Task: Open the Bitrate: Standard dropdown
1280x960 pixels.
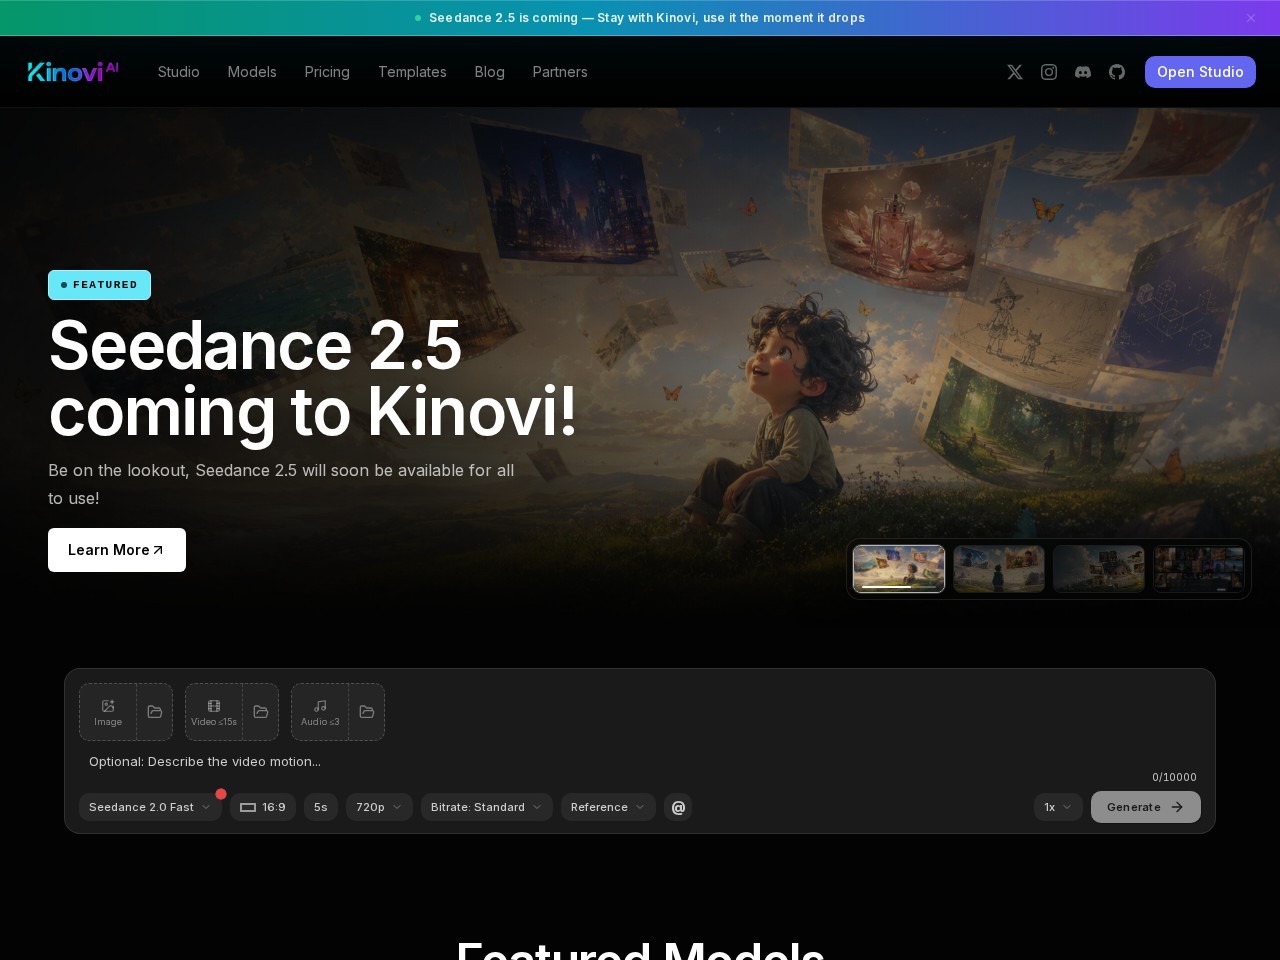Action: pos(487,807)
